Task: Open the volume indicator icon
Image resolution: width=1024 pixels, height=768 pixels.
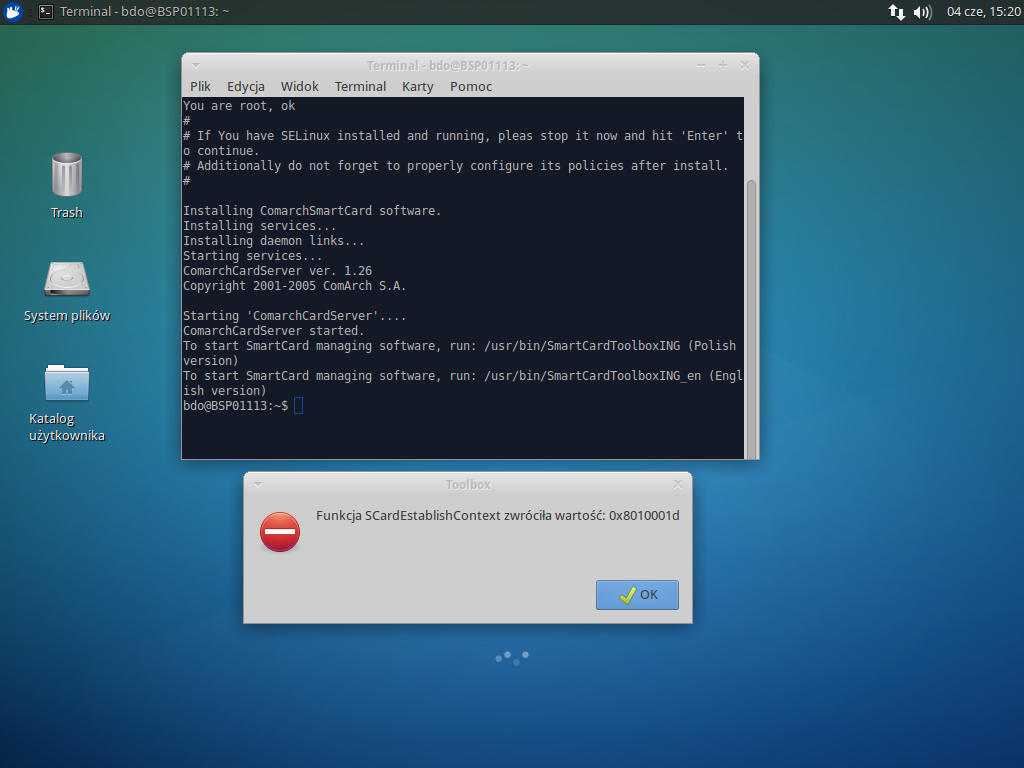Action: pyautogui.click(x=922, y=12)
